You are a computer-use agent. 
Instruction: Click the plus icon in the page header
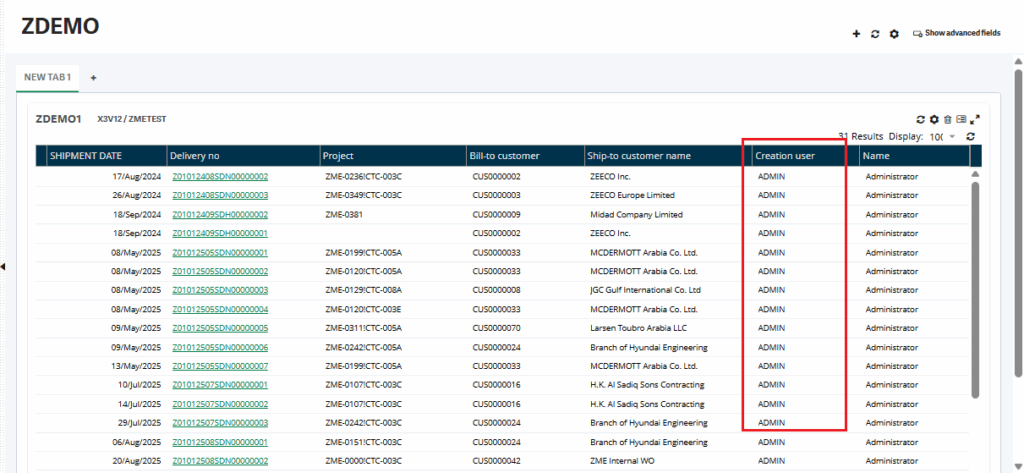[x=856, y=33]
